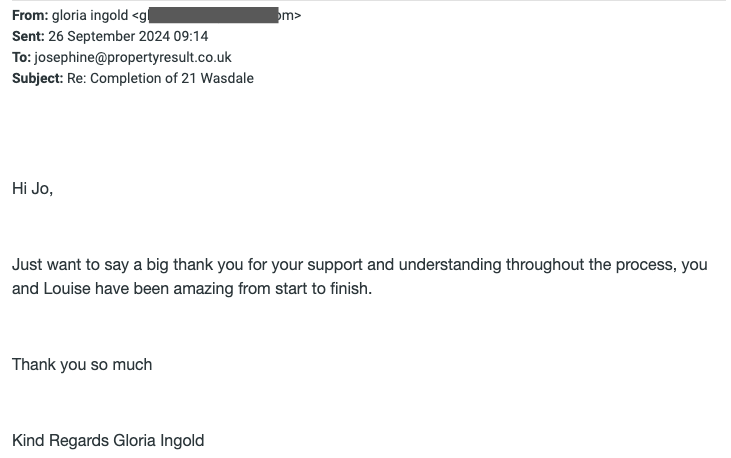Screen dimensions: 731x458
Task: Click the word Wasdale in subject
Action: point(227,78)
